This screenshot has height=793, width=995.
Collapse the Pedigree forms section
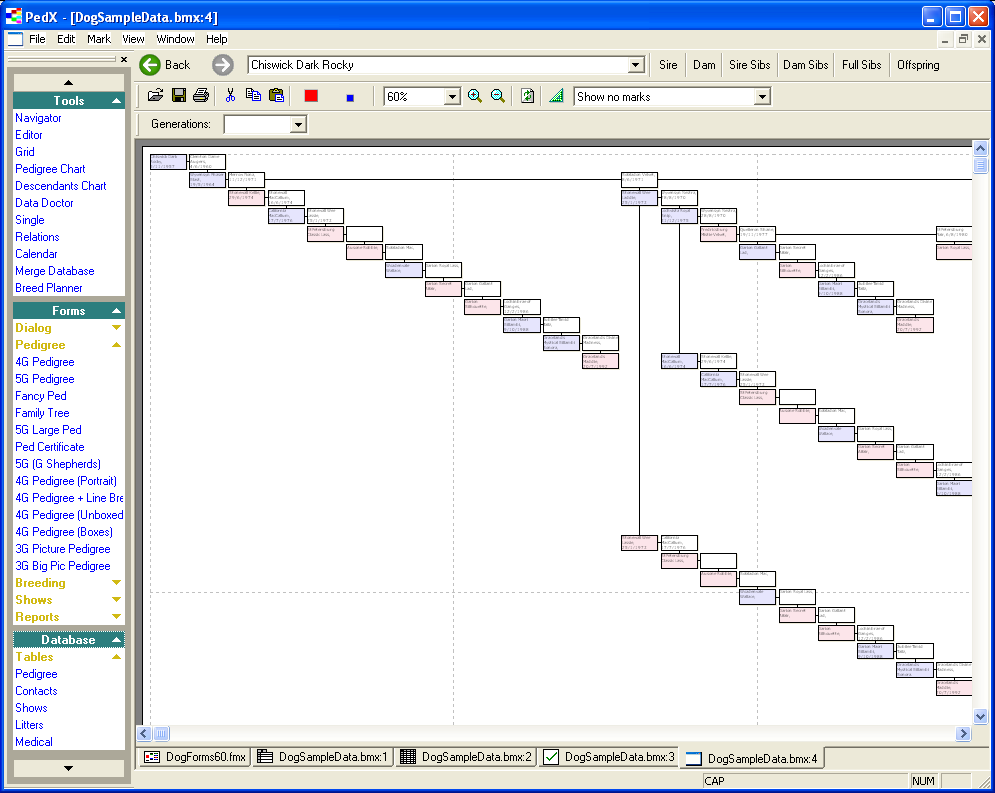pos(117,345)
